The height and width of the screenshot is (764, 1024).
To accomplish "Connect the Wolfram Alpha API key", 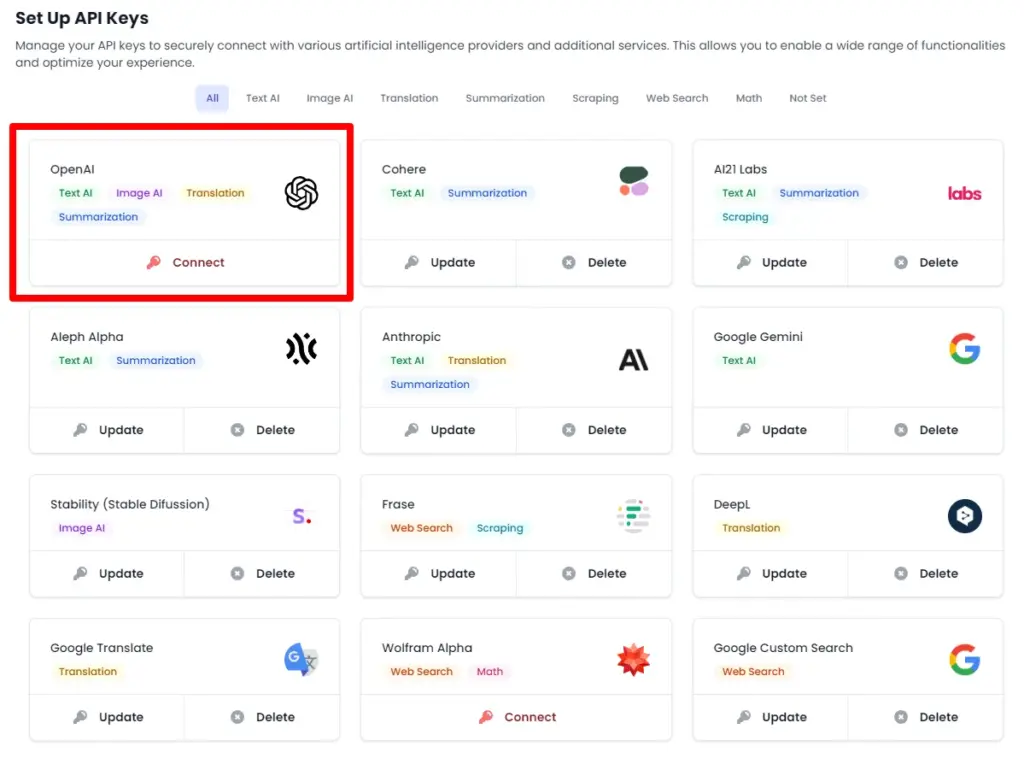I will [516, 717].
